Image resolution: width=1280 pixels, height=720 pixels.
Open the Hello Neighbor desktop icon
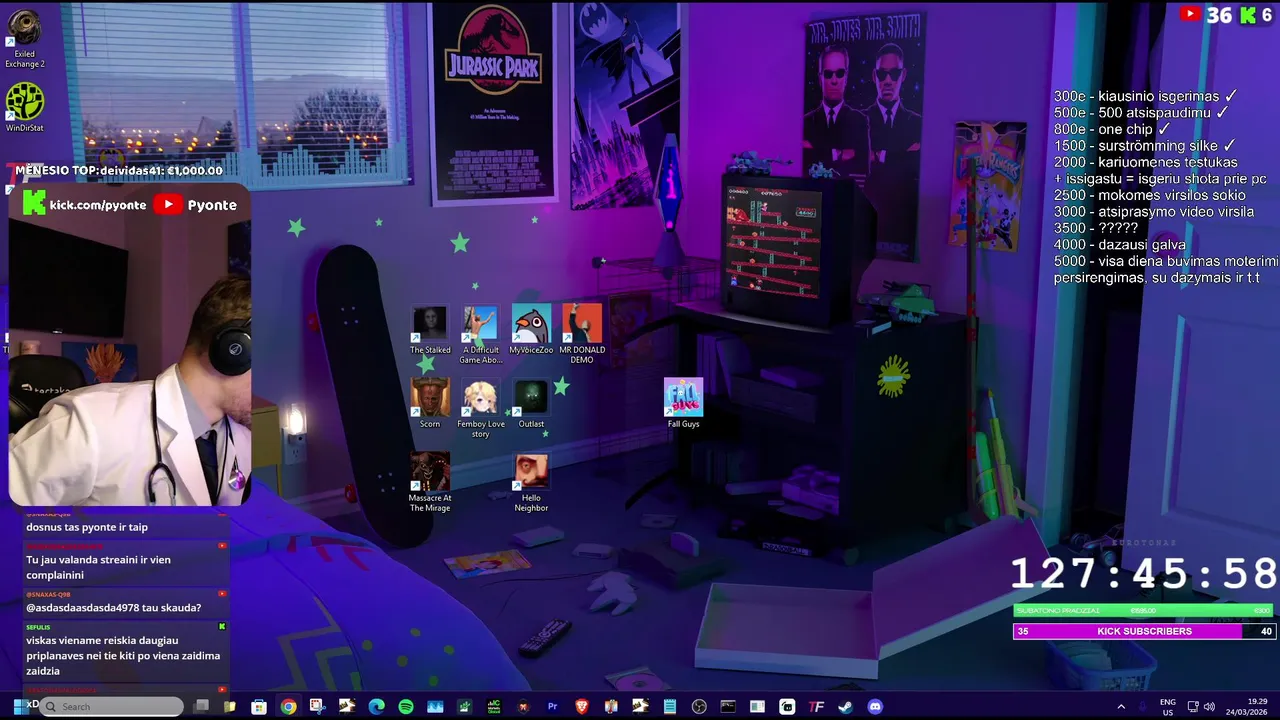click(x=531, y=483)
